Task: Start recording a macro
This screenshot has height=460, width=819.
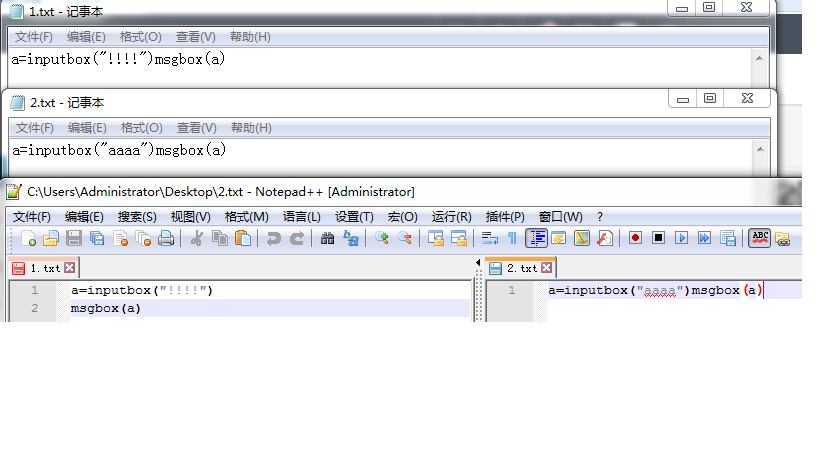Action: pos(635,239)
